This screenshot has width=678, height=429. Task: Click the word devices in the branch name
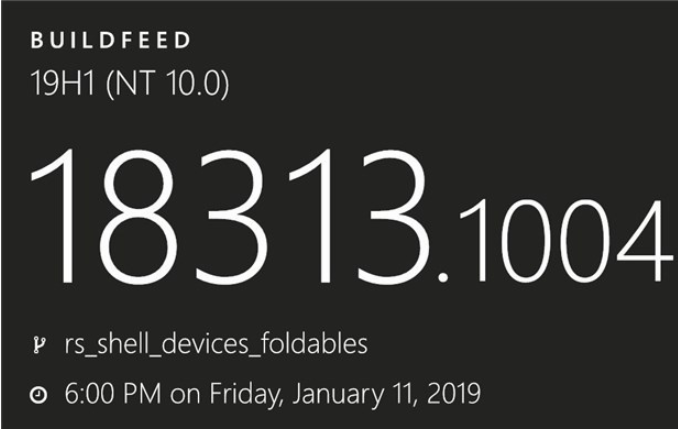(x=198, y=345)
